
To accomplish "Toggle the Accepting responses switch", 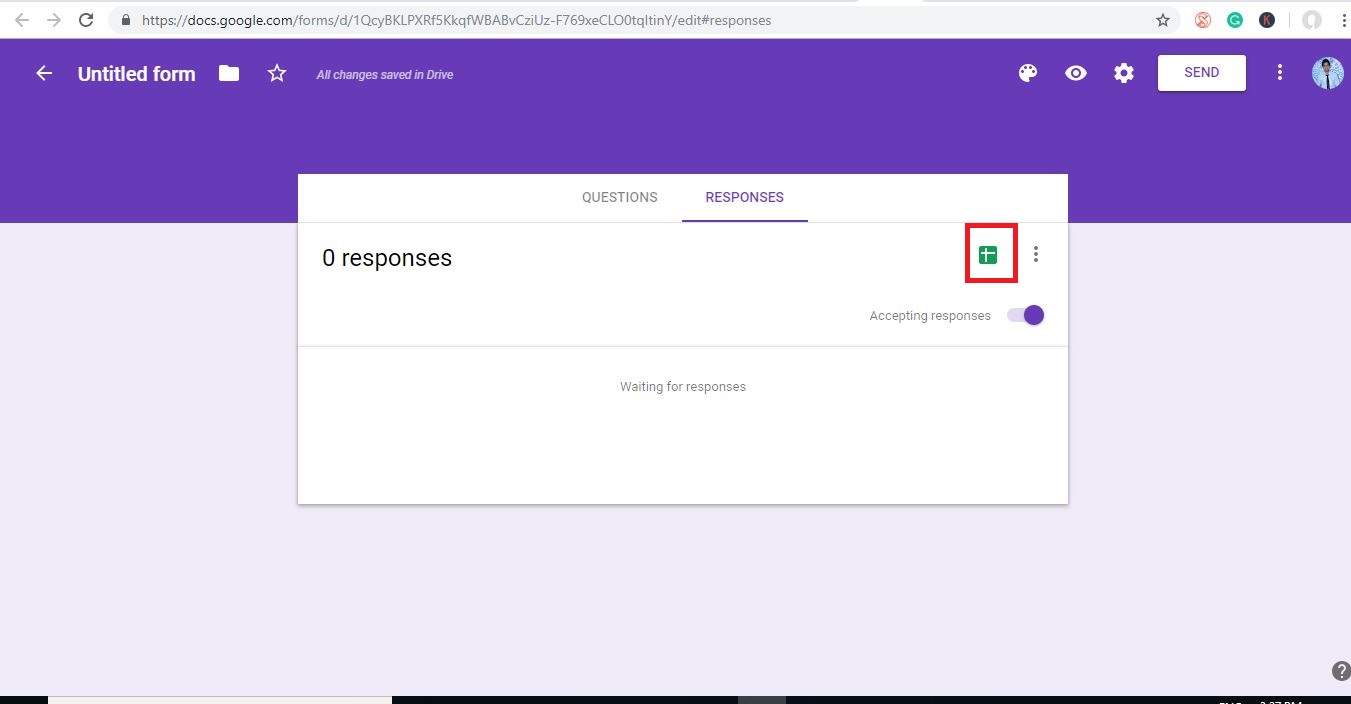I will tap(1026, 315).
